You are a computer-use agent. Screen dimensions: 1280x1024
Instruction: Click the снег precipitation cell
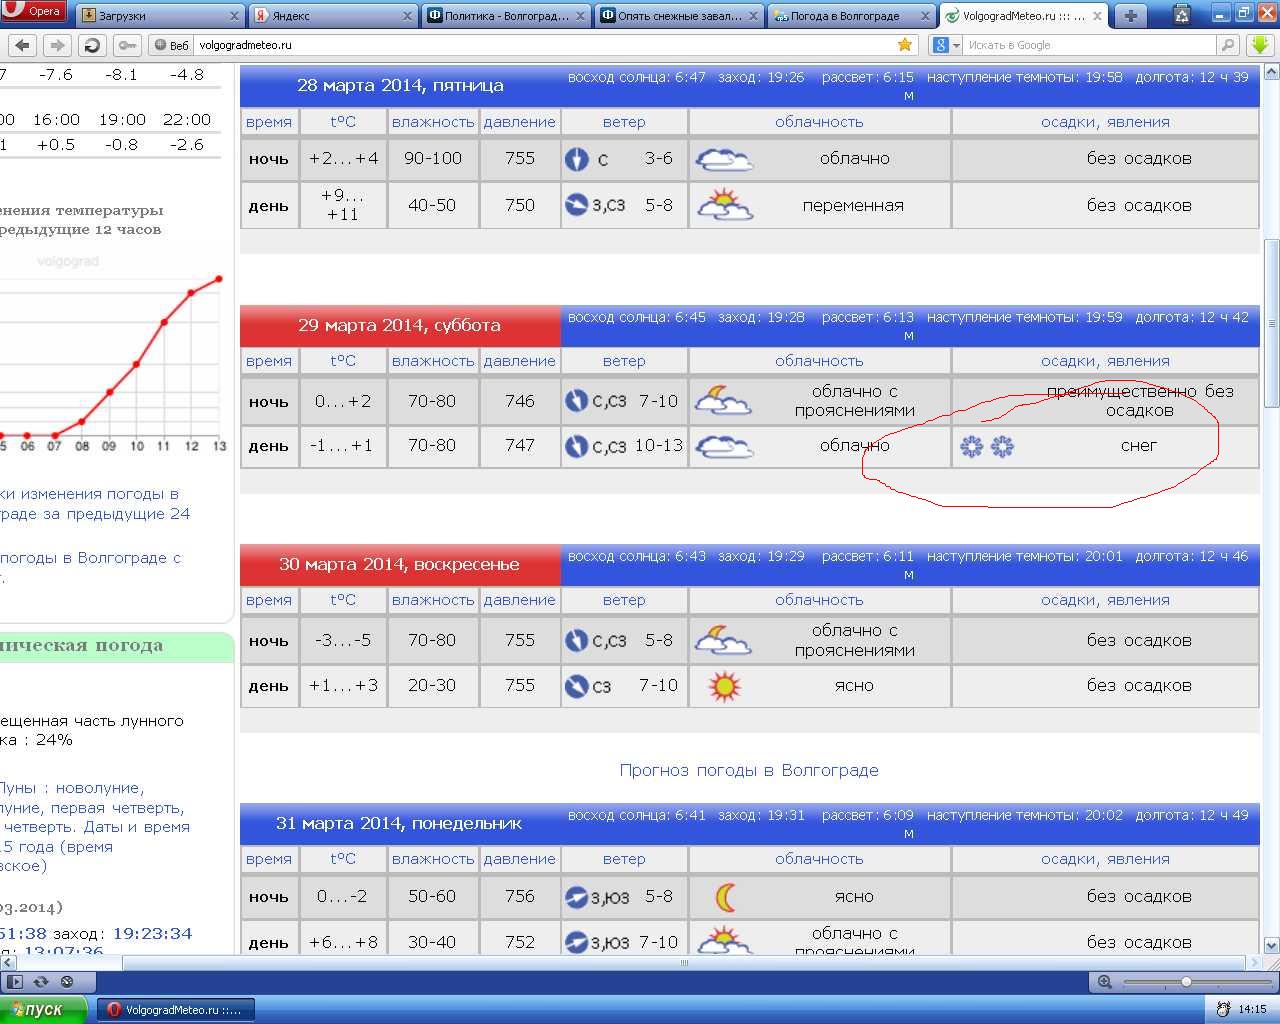[1105, 446]
